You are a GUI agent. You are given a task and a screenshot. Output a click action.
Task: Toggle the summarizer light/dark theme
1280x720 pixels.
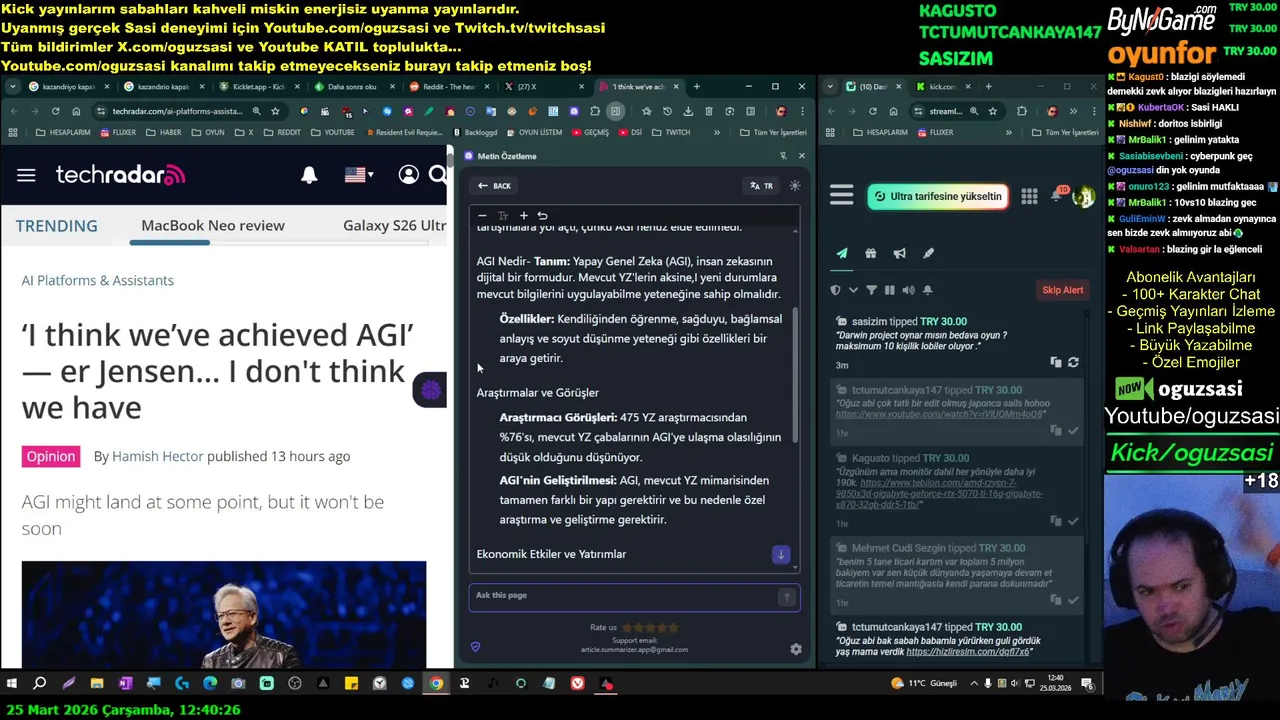pos(795,186)
